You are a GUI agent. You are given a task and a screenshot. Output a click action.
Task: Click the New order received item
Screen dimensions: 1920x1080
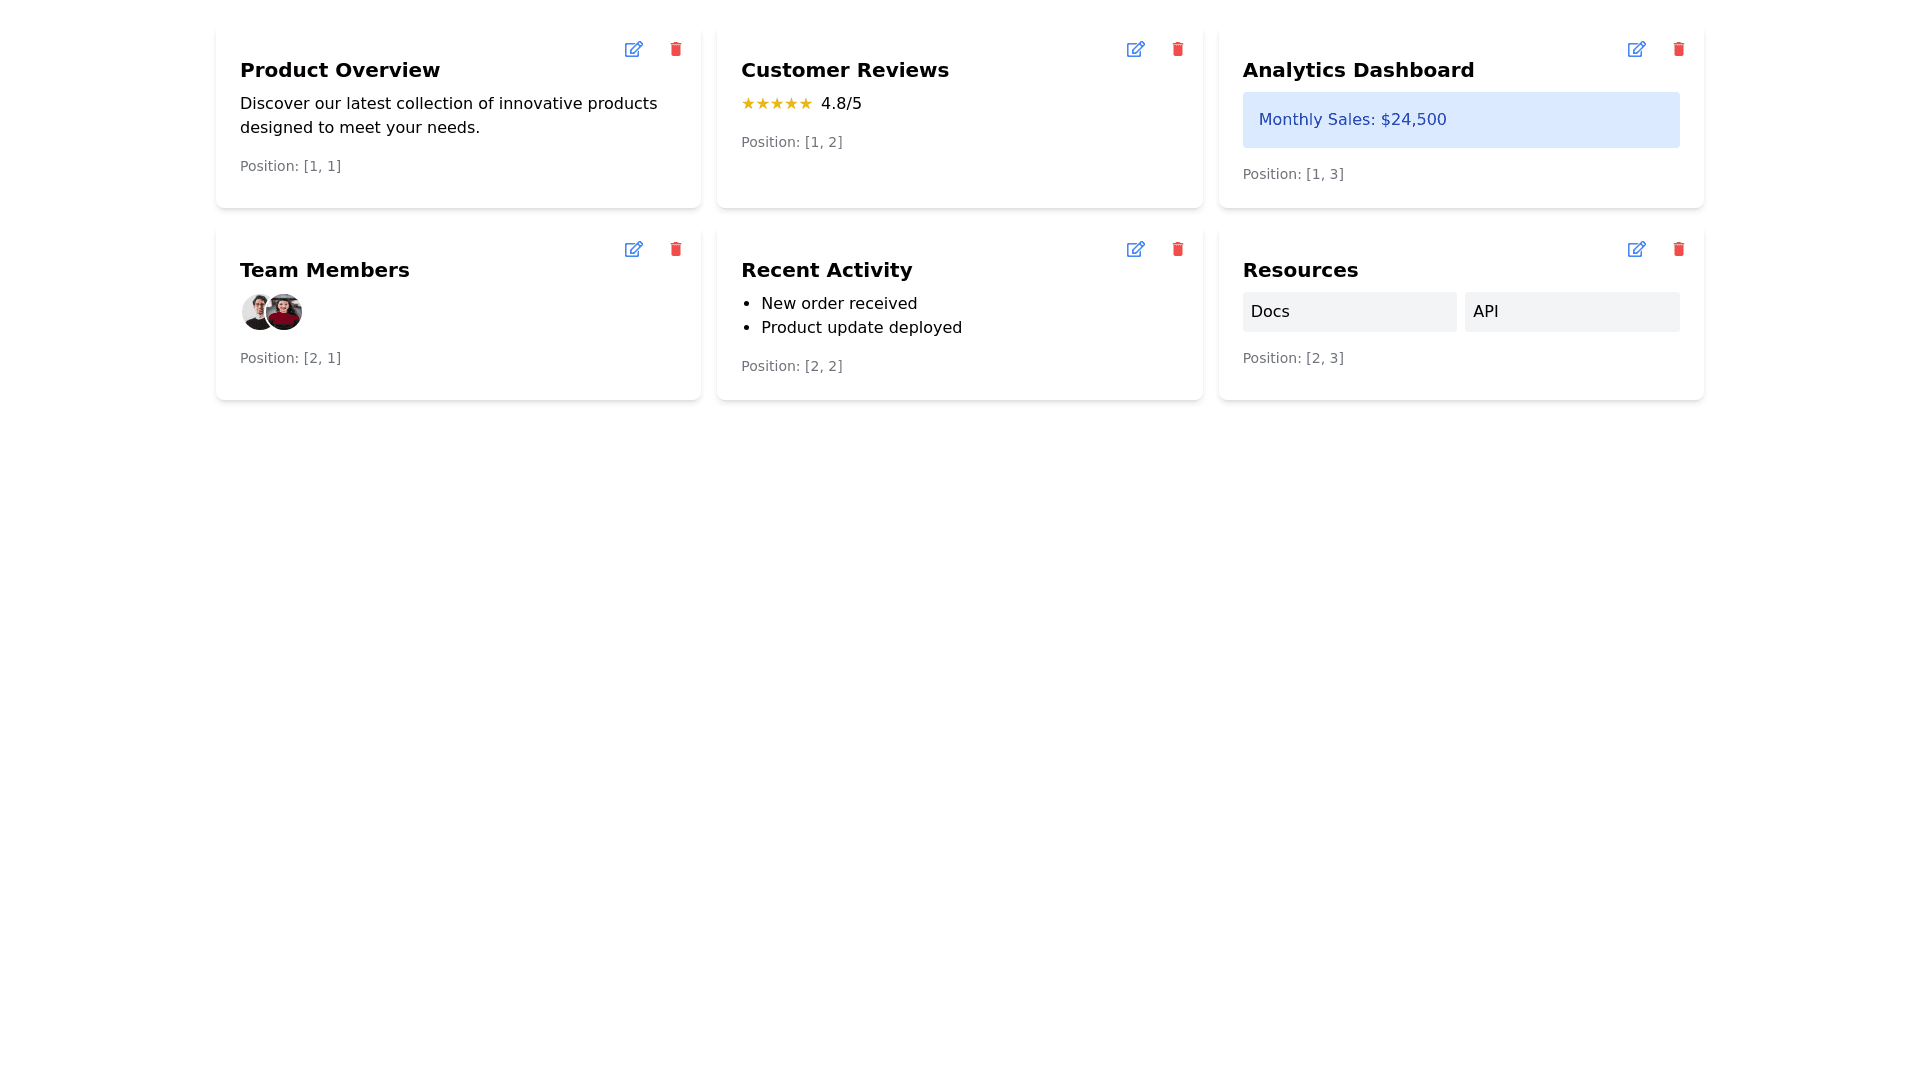point(838,304)
